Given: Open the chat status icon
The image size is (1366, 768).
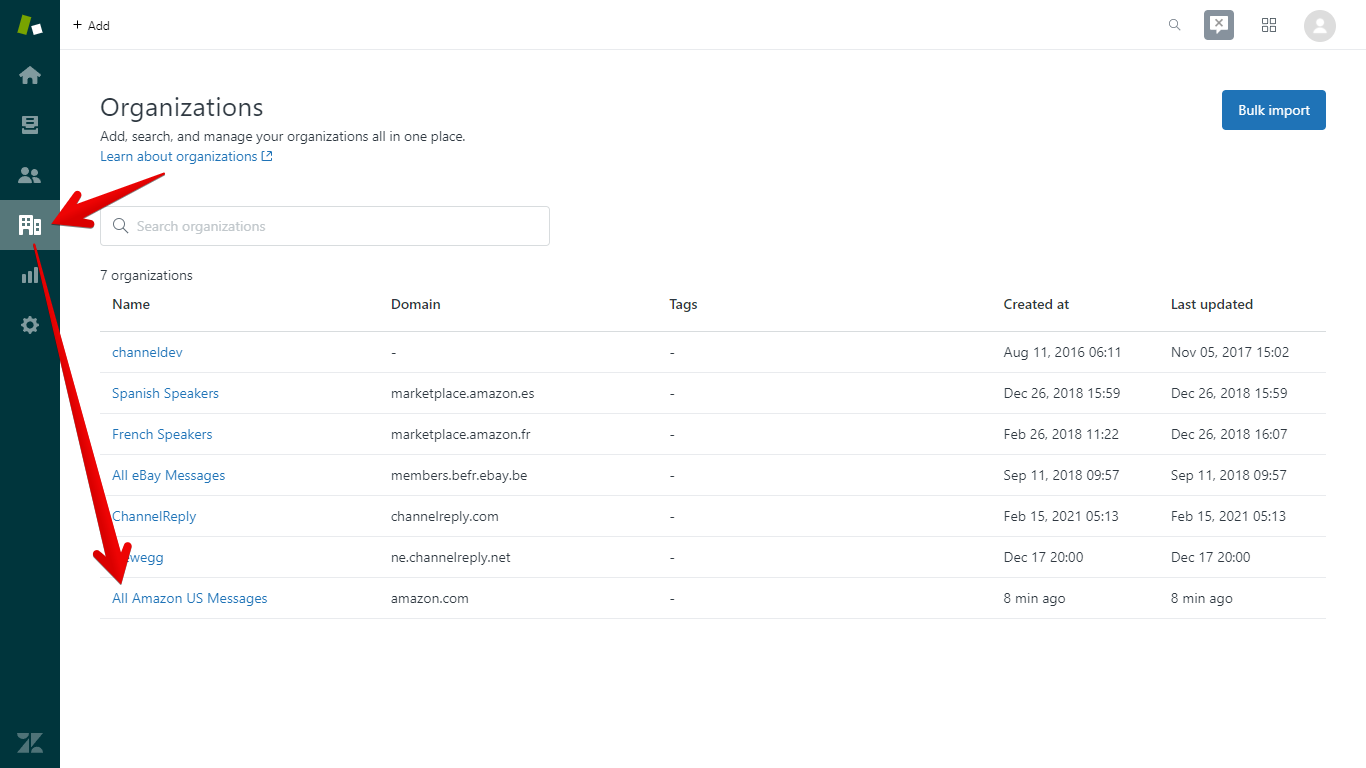Looking at the screenshot, I should [1219, 25].
